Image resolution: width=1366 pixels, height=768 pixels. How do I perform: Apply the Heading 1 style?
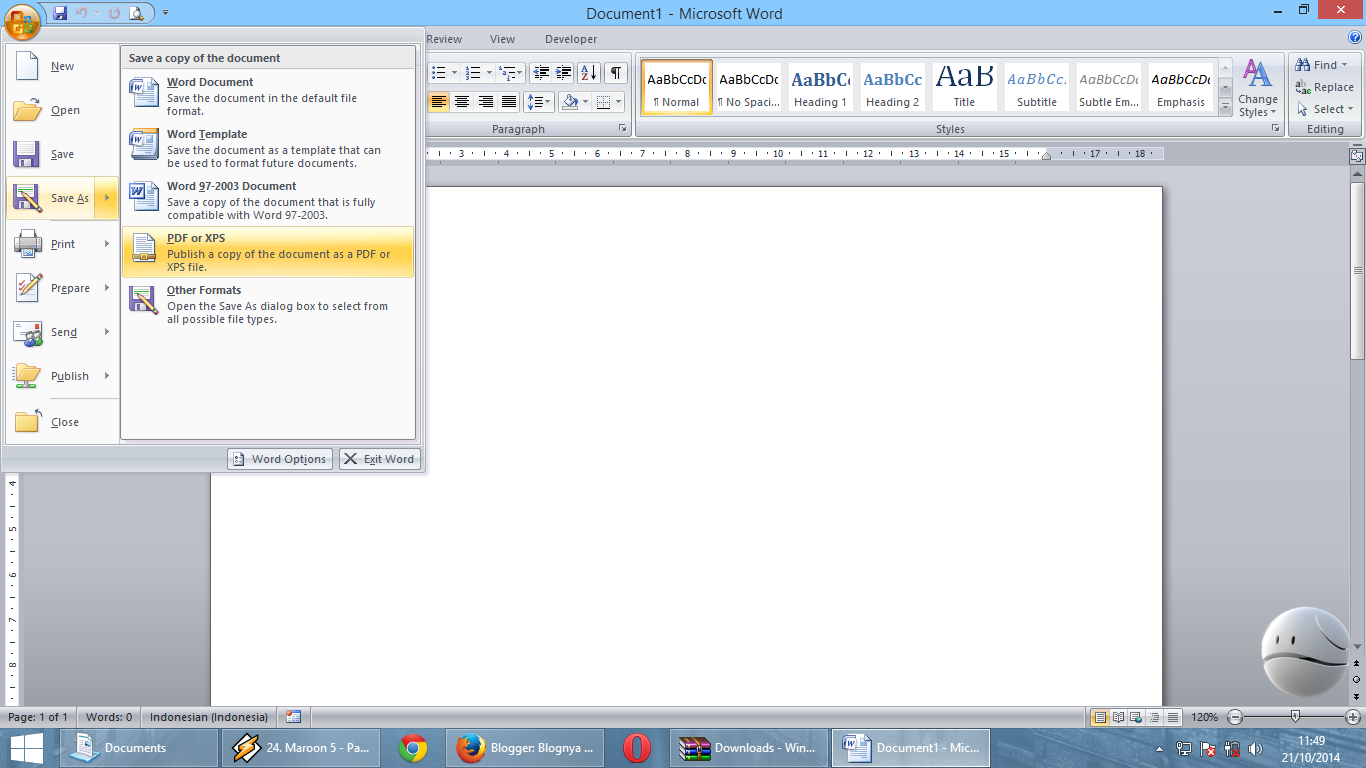pos(821,87)
